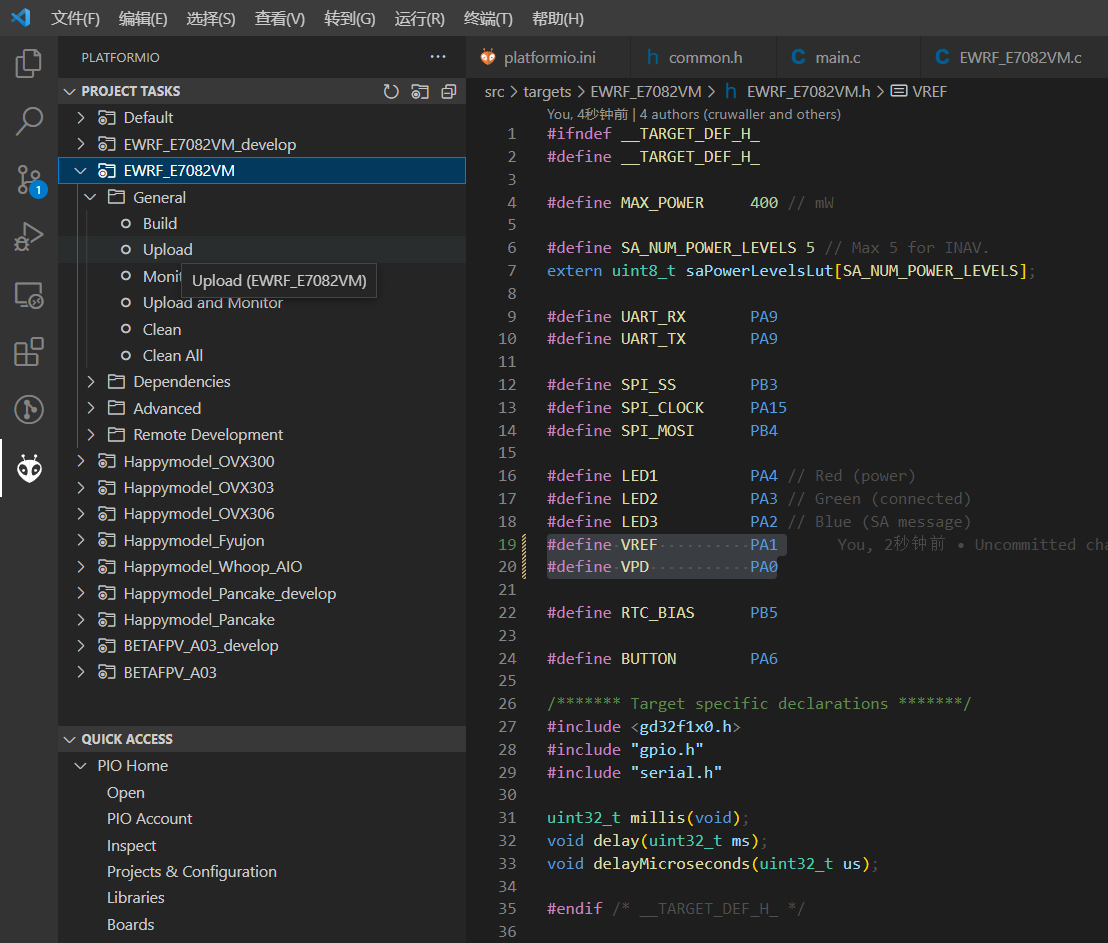Open the Remote Explorer icon
Image resolution: width=1108 pixels, height=943 pixels.
[x=29, y=295]
